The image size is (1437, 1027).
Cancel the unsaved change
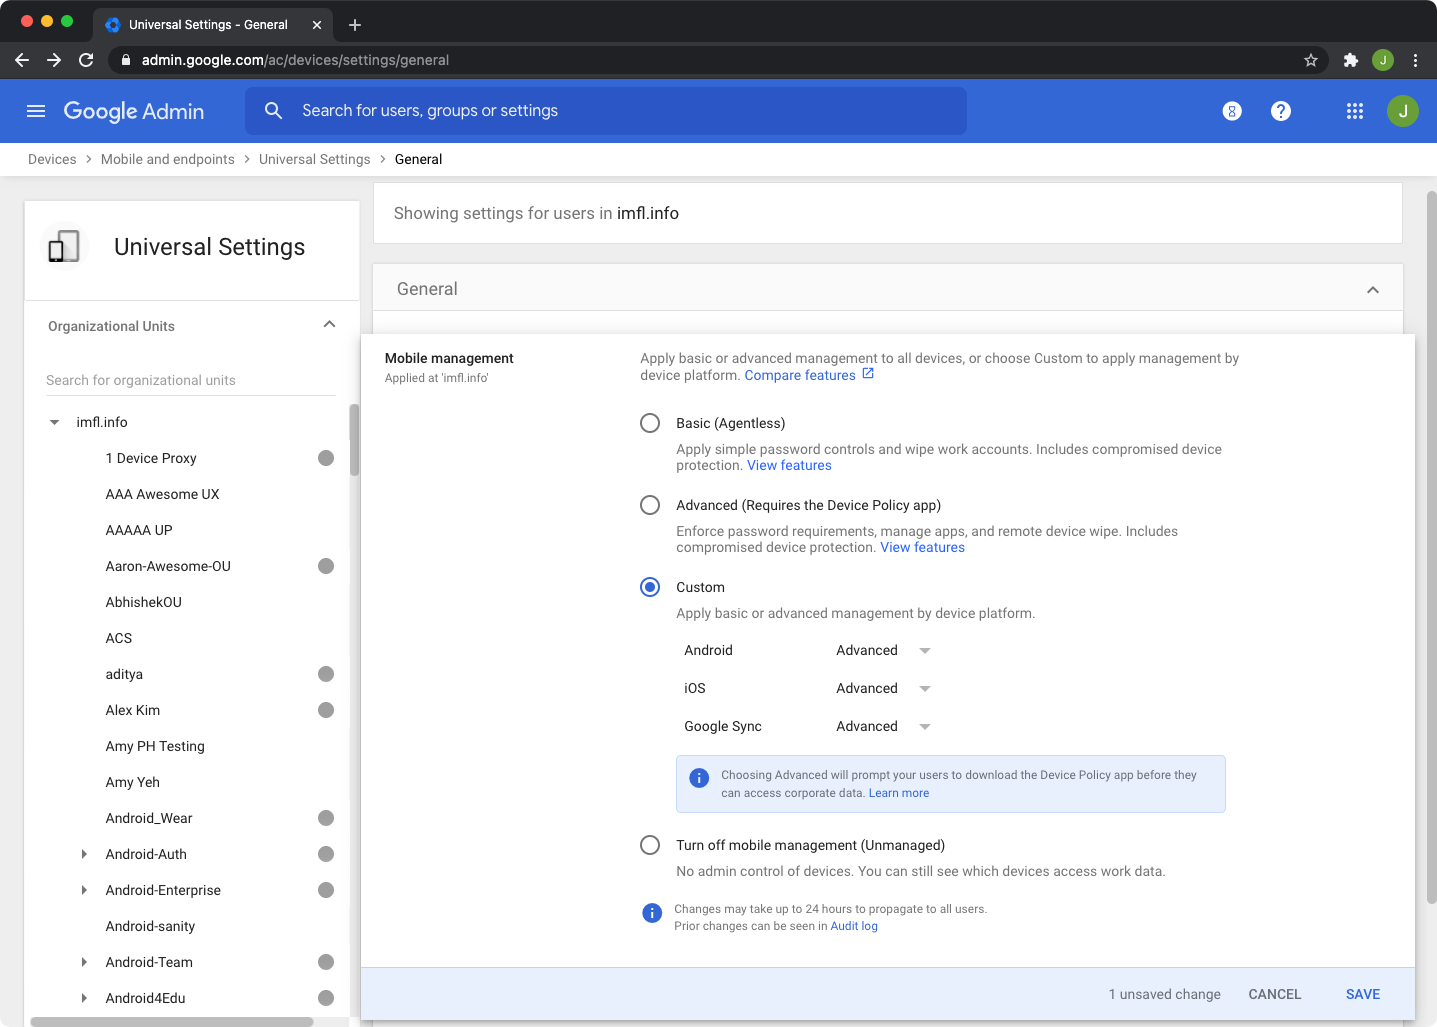coord(1275,994)
